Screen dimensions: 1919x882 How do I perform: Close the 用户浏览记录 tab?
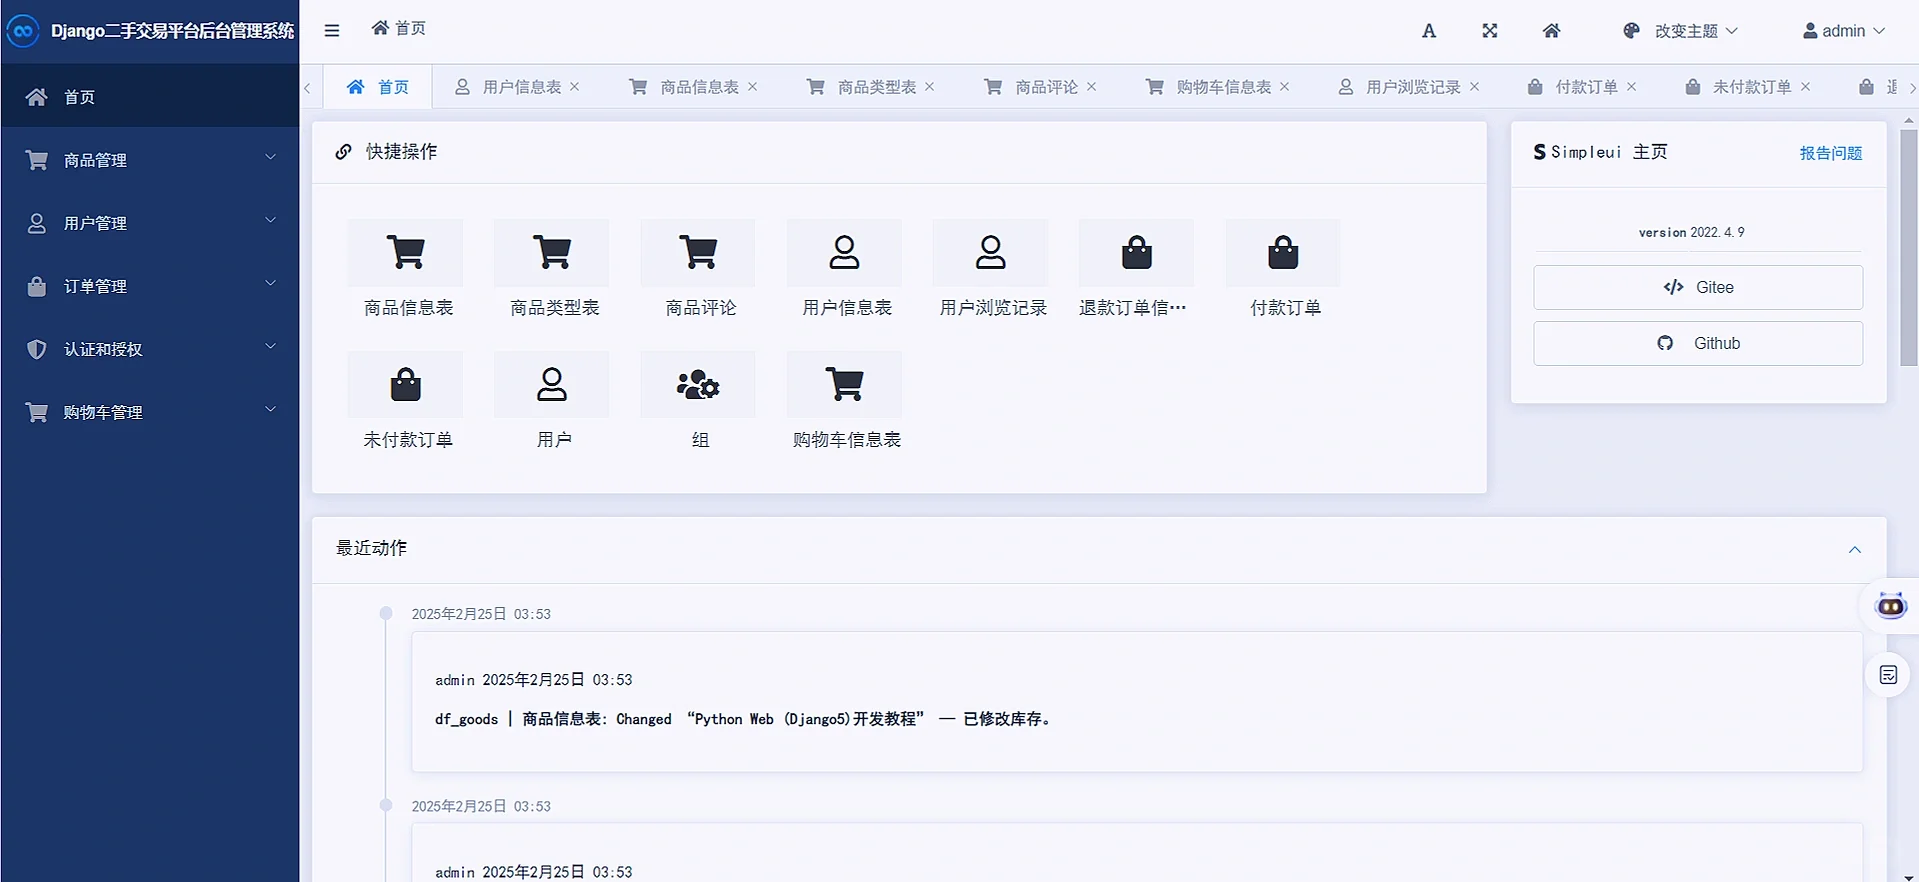pyautogui.click(x=1475, y=87)
